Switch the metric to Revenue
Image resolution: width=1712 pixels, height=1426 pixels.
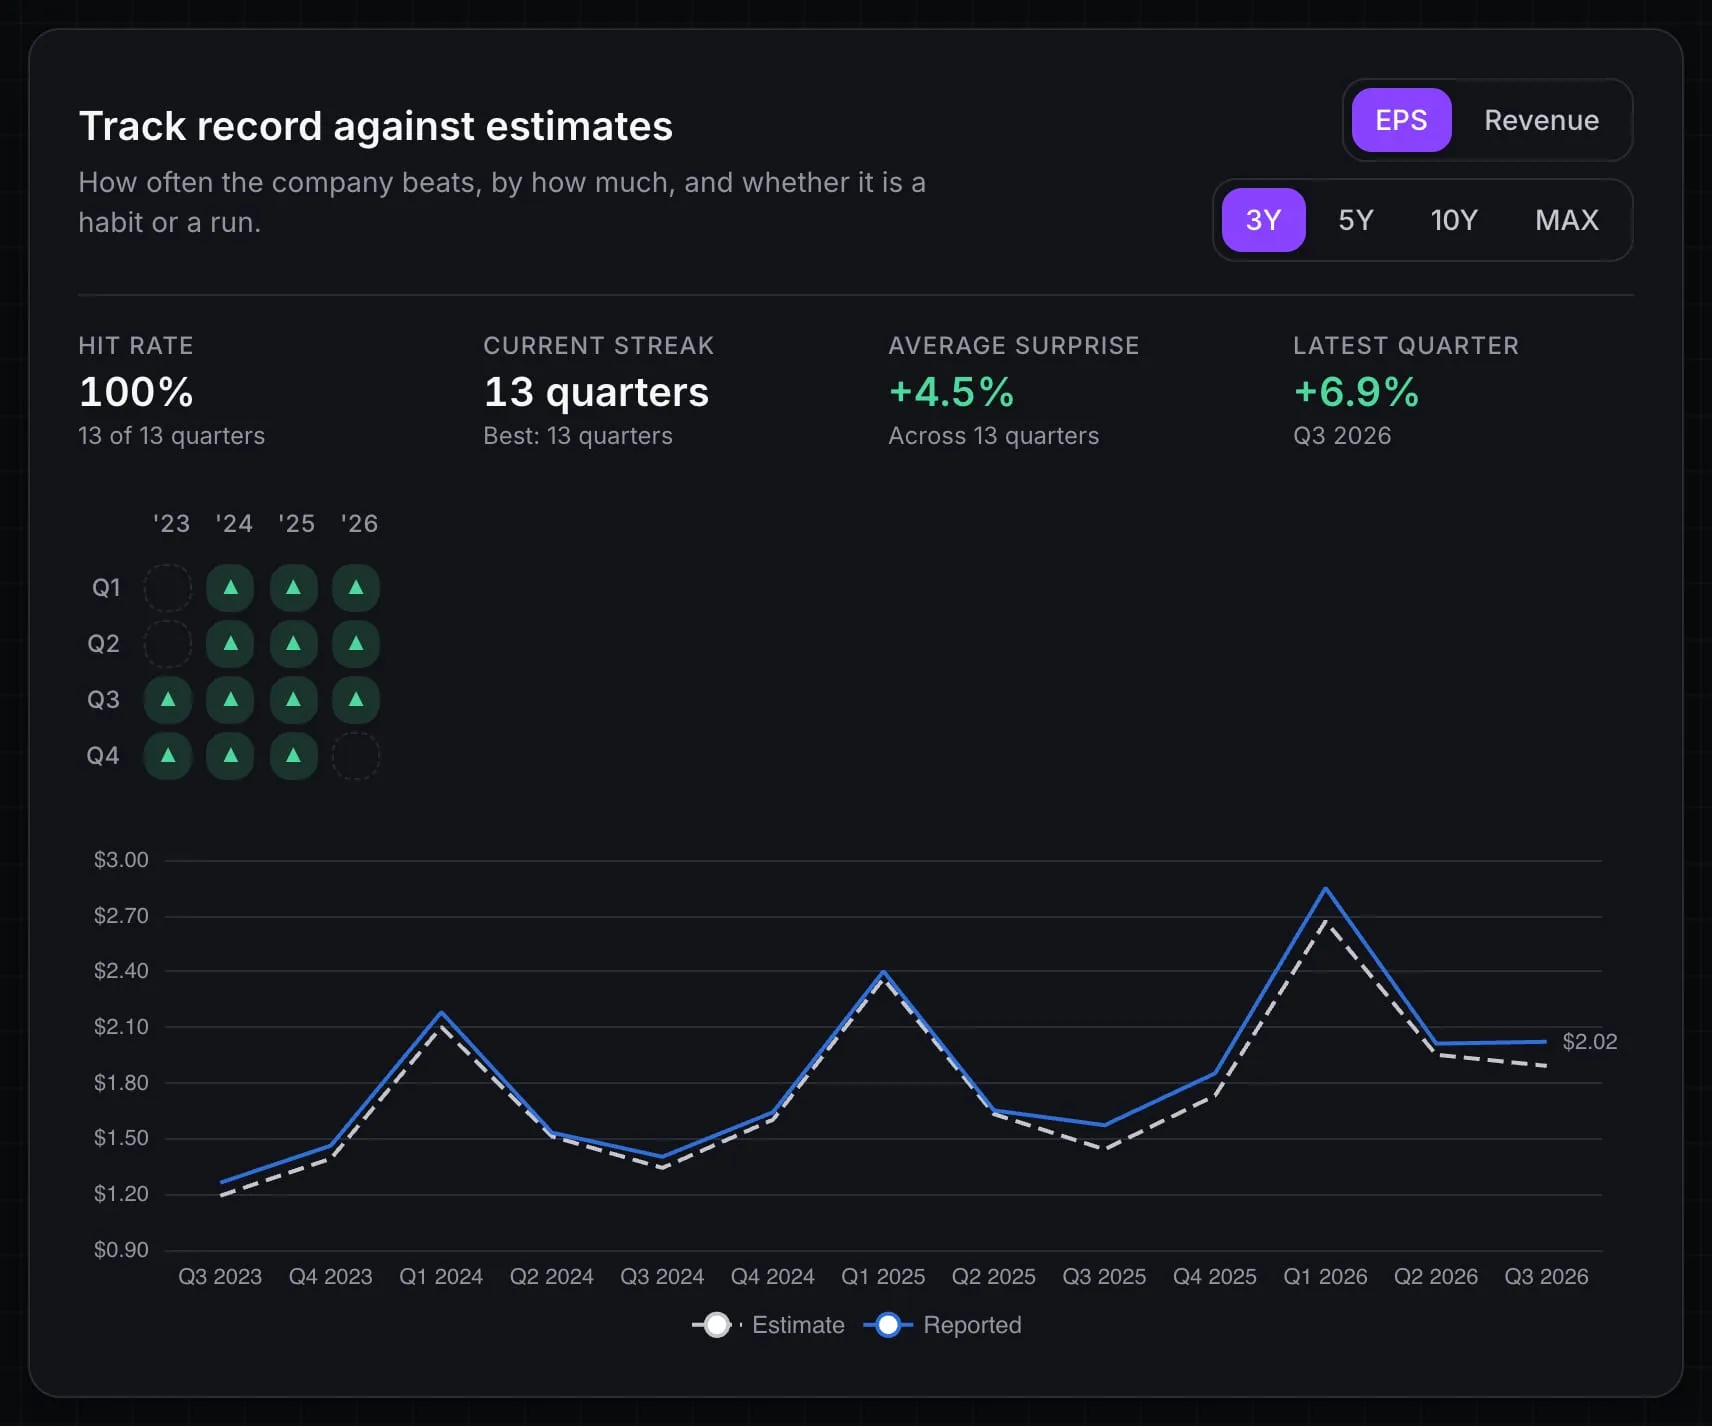[1541, 120]
